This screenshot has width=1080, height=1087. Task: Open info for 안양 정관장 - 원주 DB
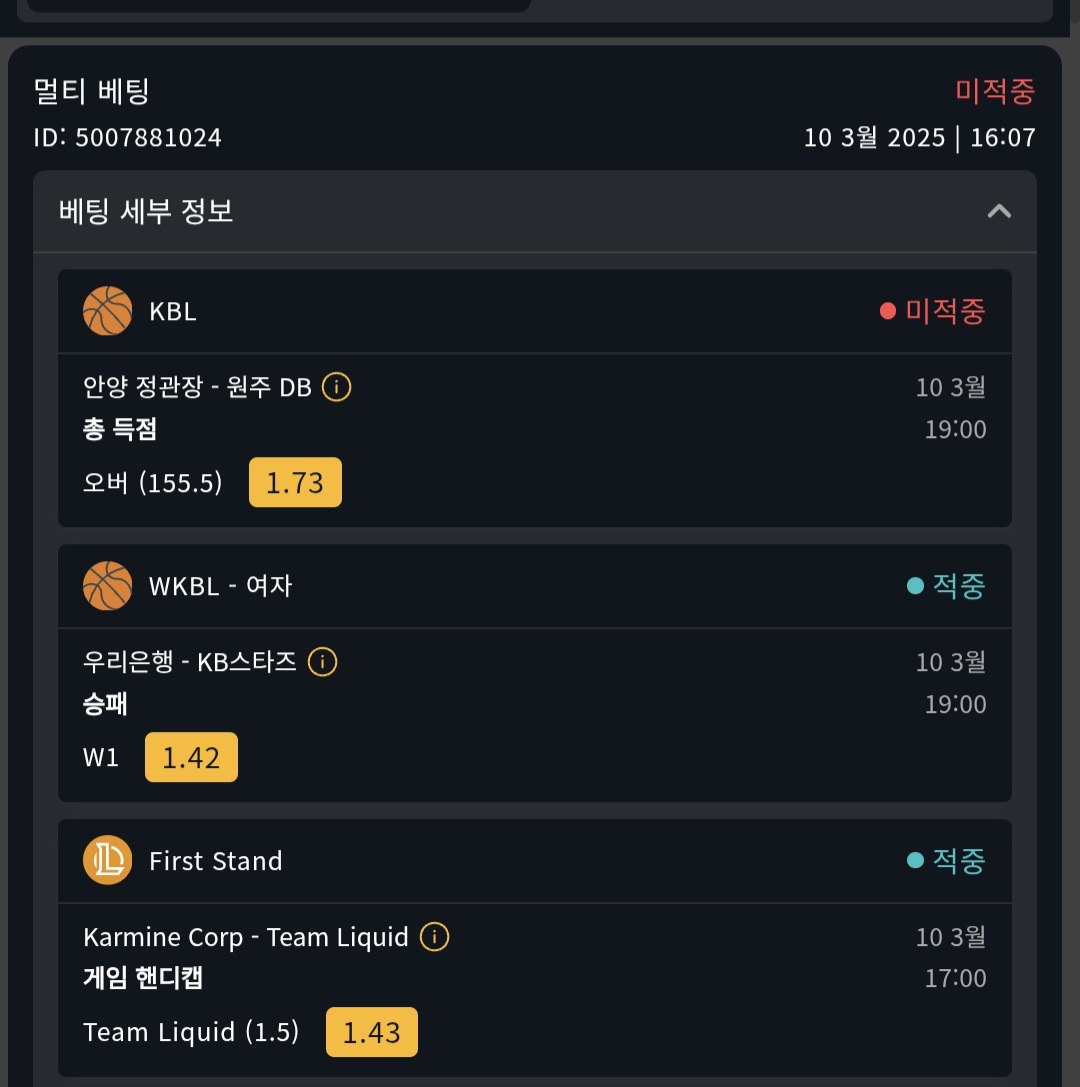(337, 387)
